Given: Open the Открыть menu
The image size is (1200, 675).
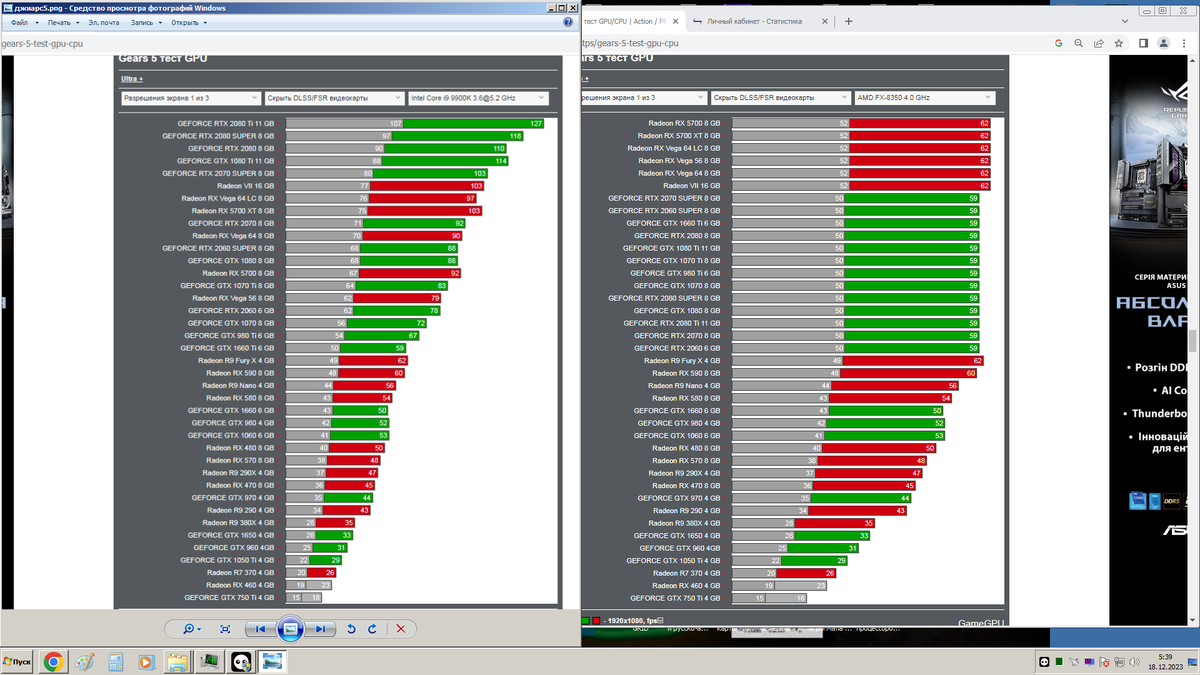Looking at the screenshot, I should (187, 22).
